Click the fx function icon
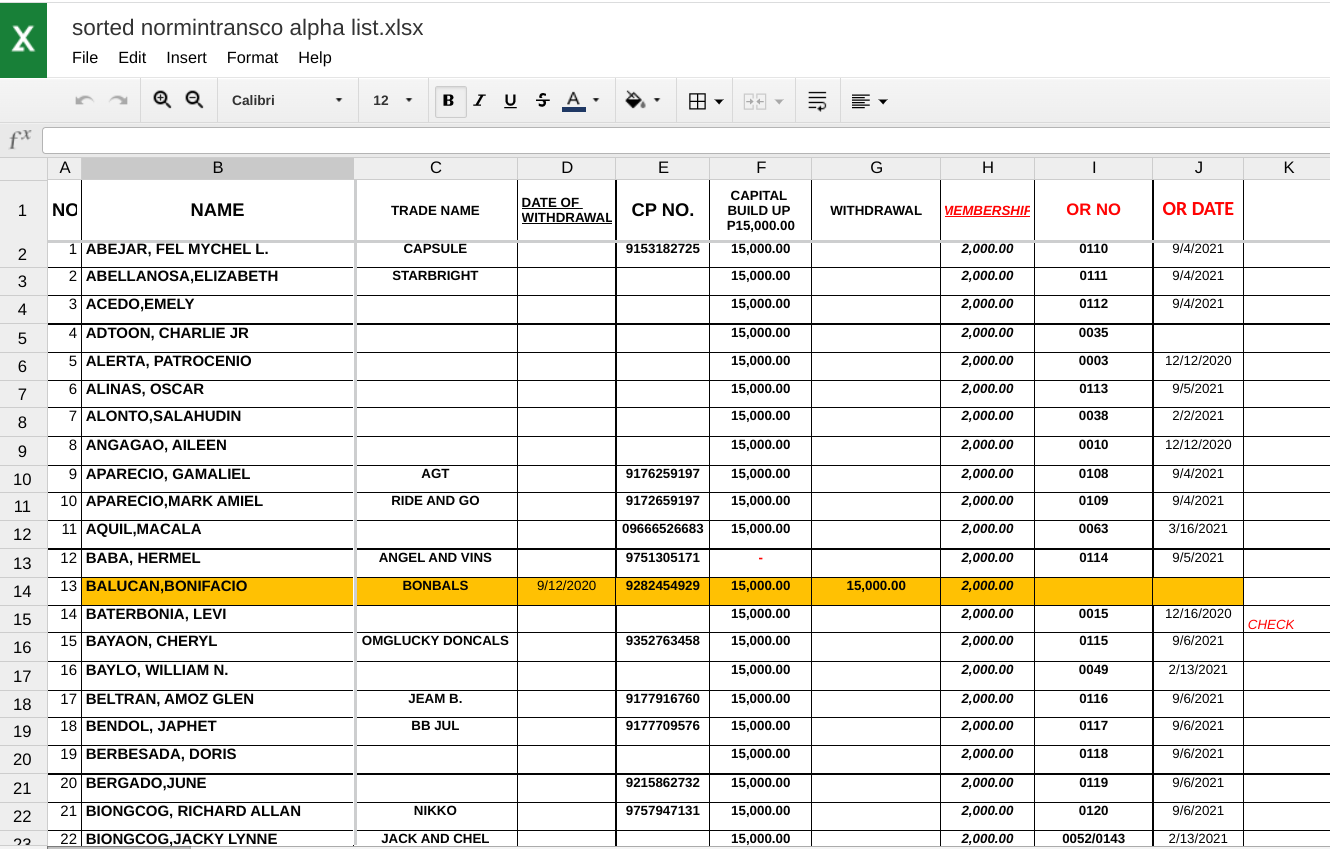 coord(20,140)
